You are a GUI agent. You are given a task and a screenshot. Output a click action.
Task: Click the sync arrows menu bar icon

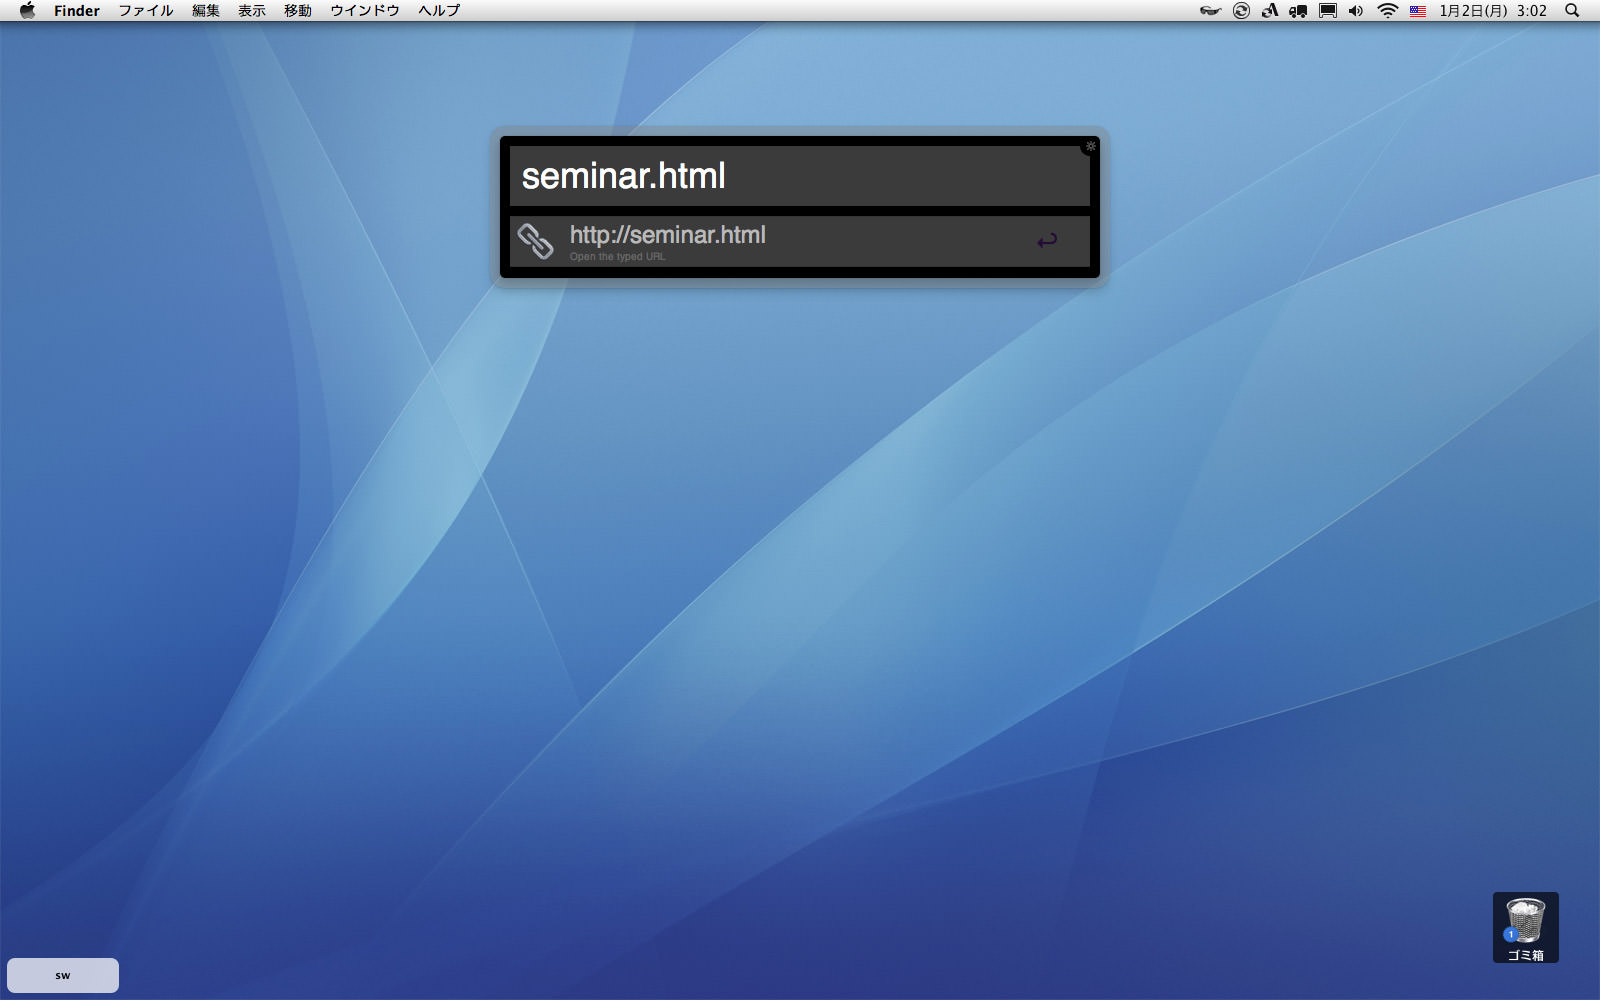point(1241,11)
